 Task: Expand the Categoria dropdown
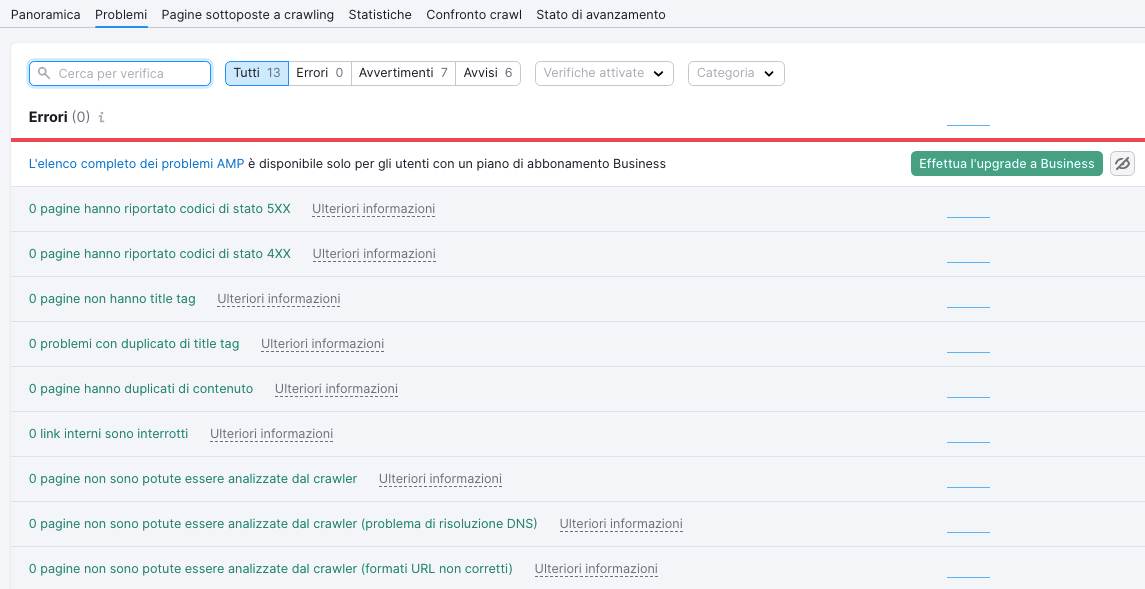(736, 73)
